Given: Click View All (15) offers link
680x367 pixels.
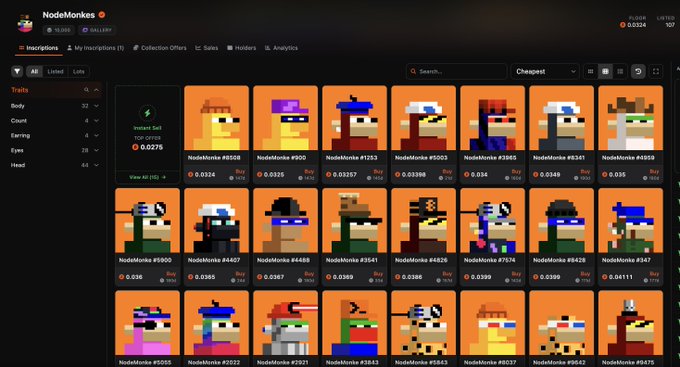Looking at the screenshot, I should [x=147, y=177].
